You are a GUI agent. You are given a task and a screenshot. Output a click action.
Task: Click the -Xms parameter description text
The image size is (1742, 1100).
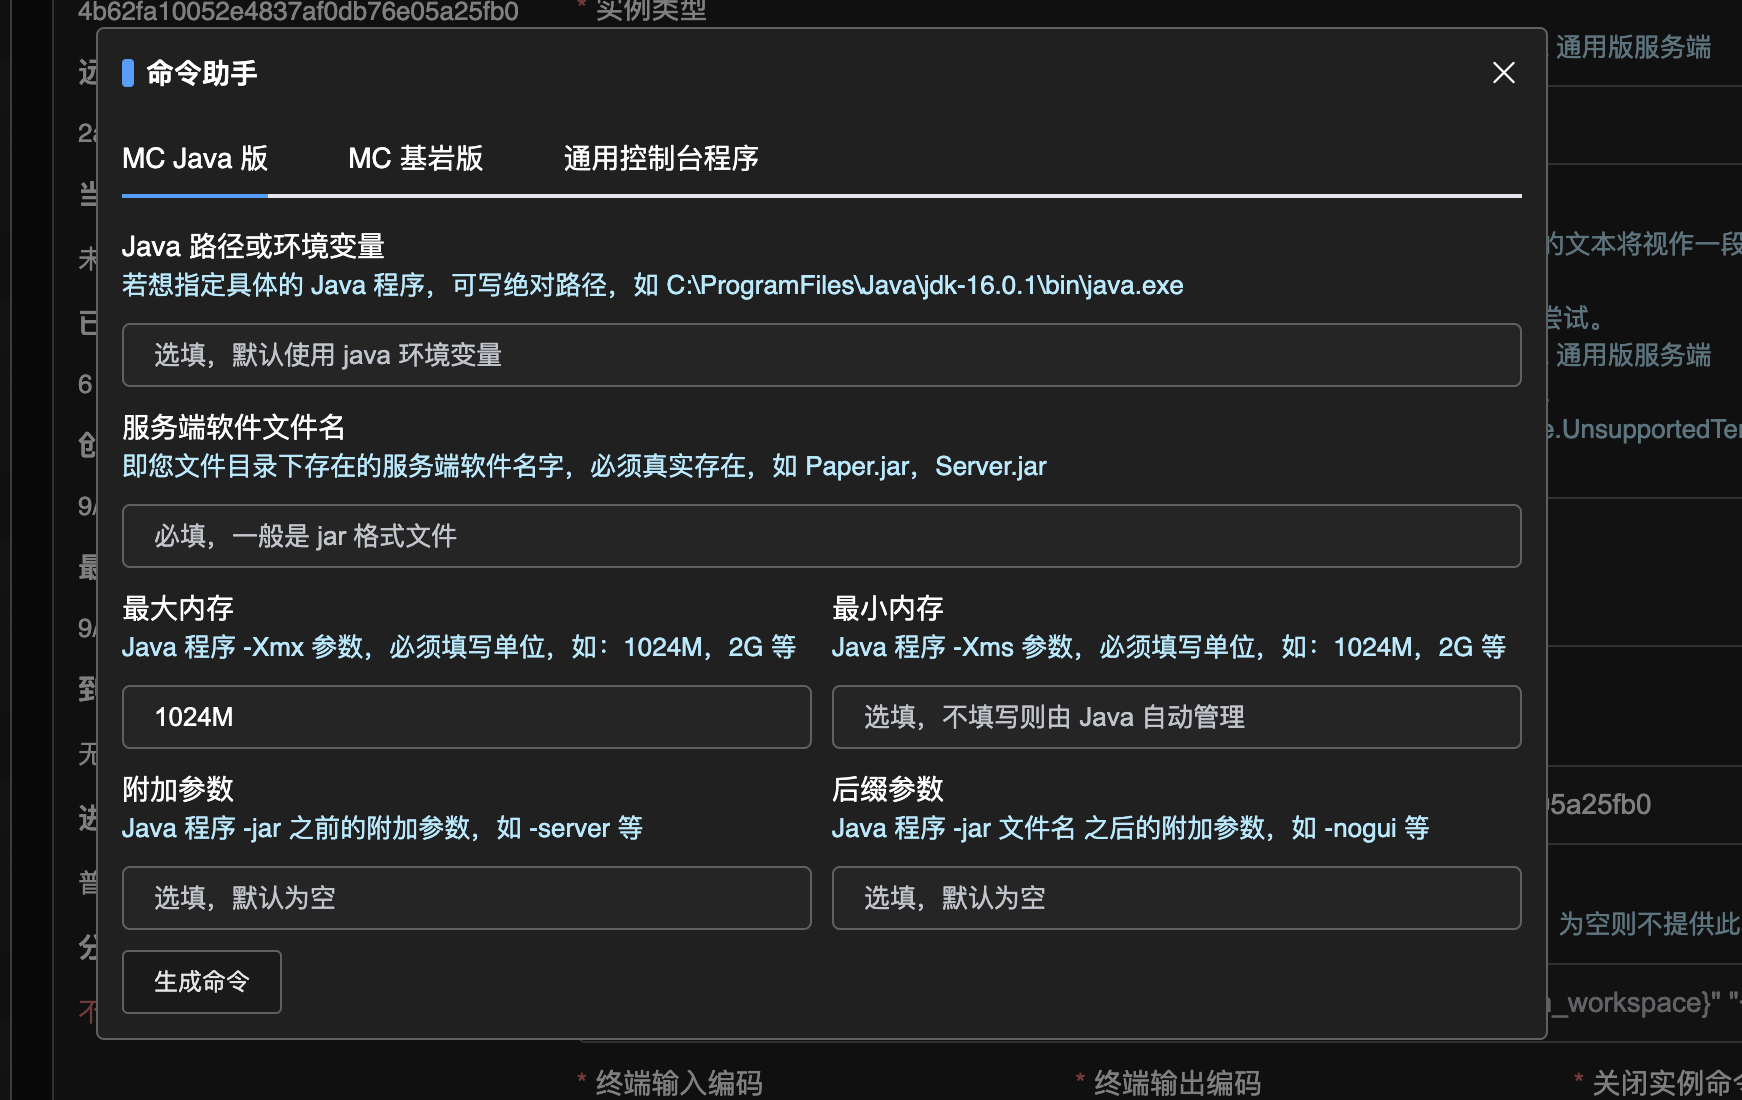(x=1169, y=648)
